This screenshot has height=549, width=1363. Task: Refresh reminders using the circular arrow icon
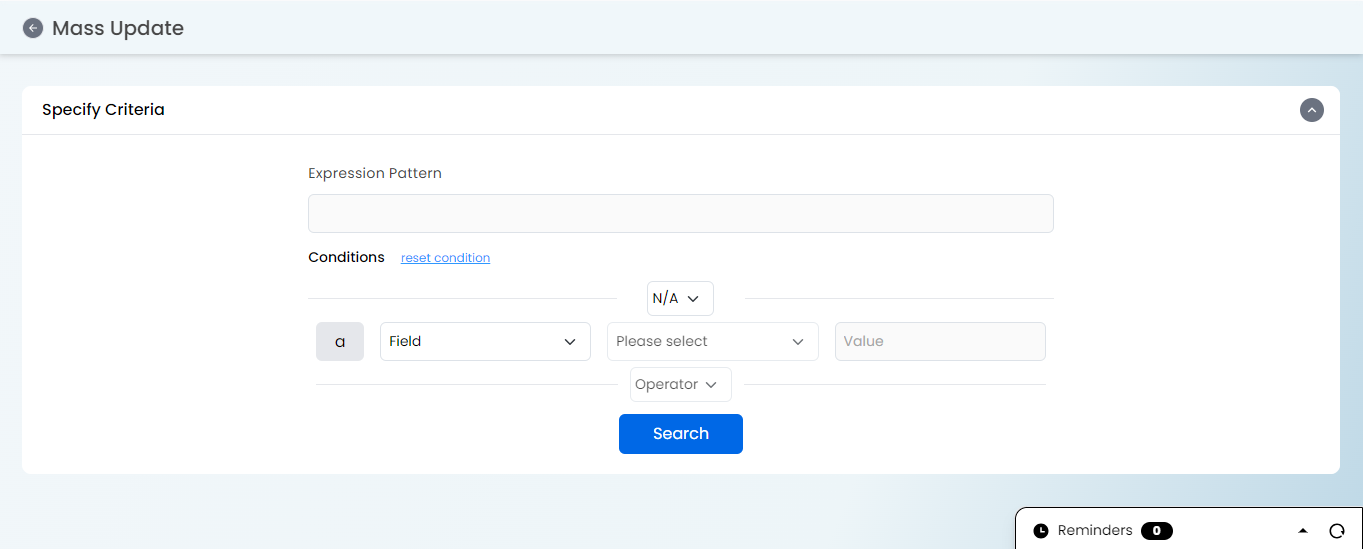1337,531
